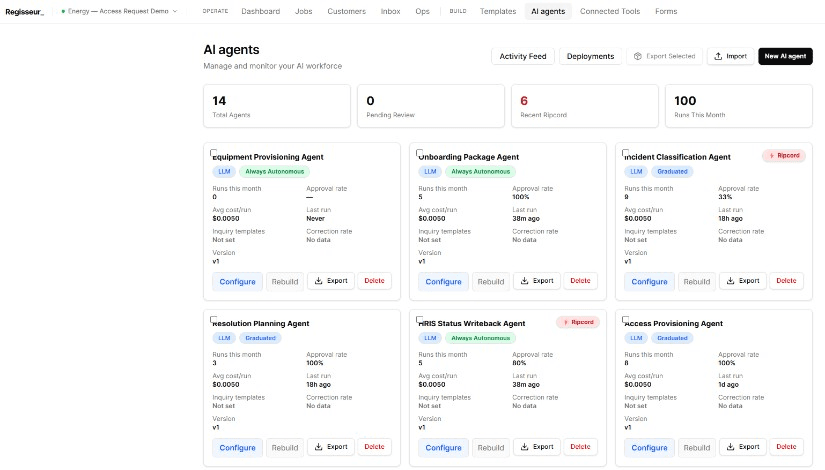Delete the Equipment Provisioning Agent

(x=374, y=281)
